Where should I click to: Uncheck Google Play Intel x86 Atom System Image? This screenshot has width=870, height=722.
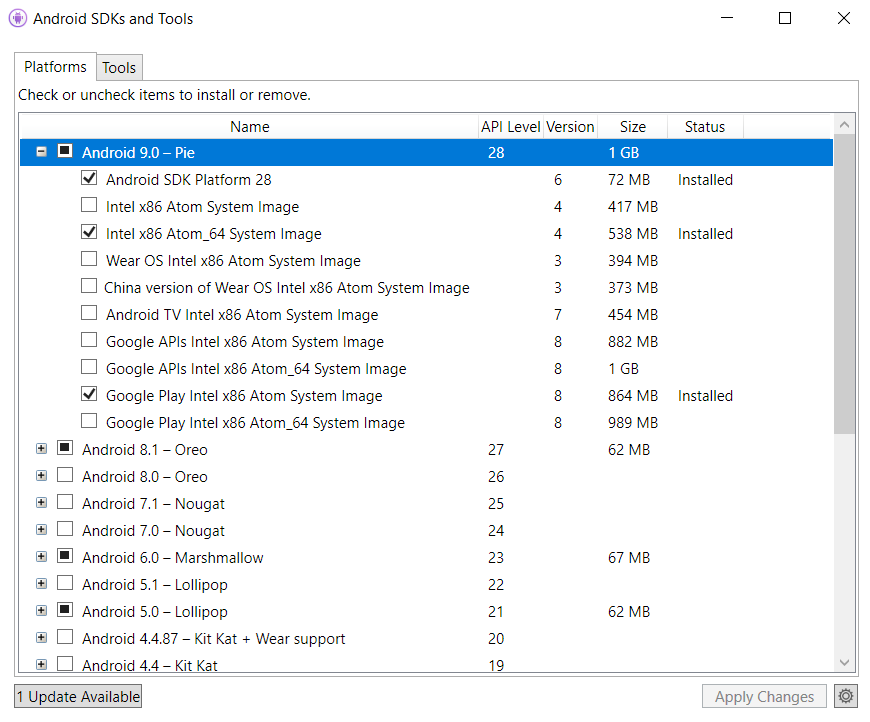click(89, 394)
